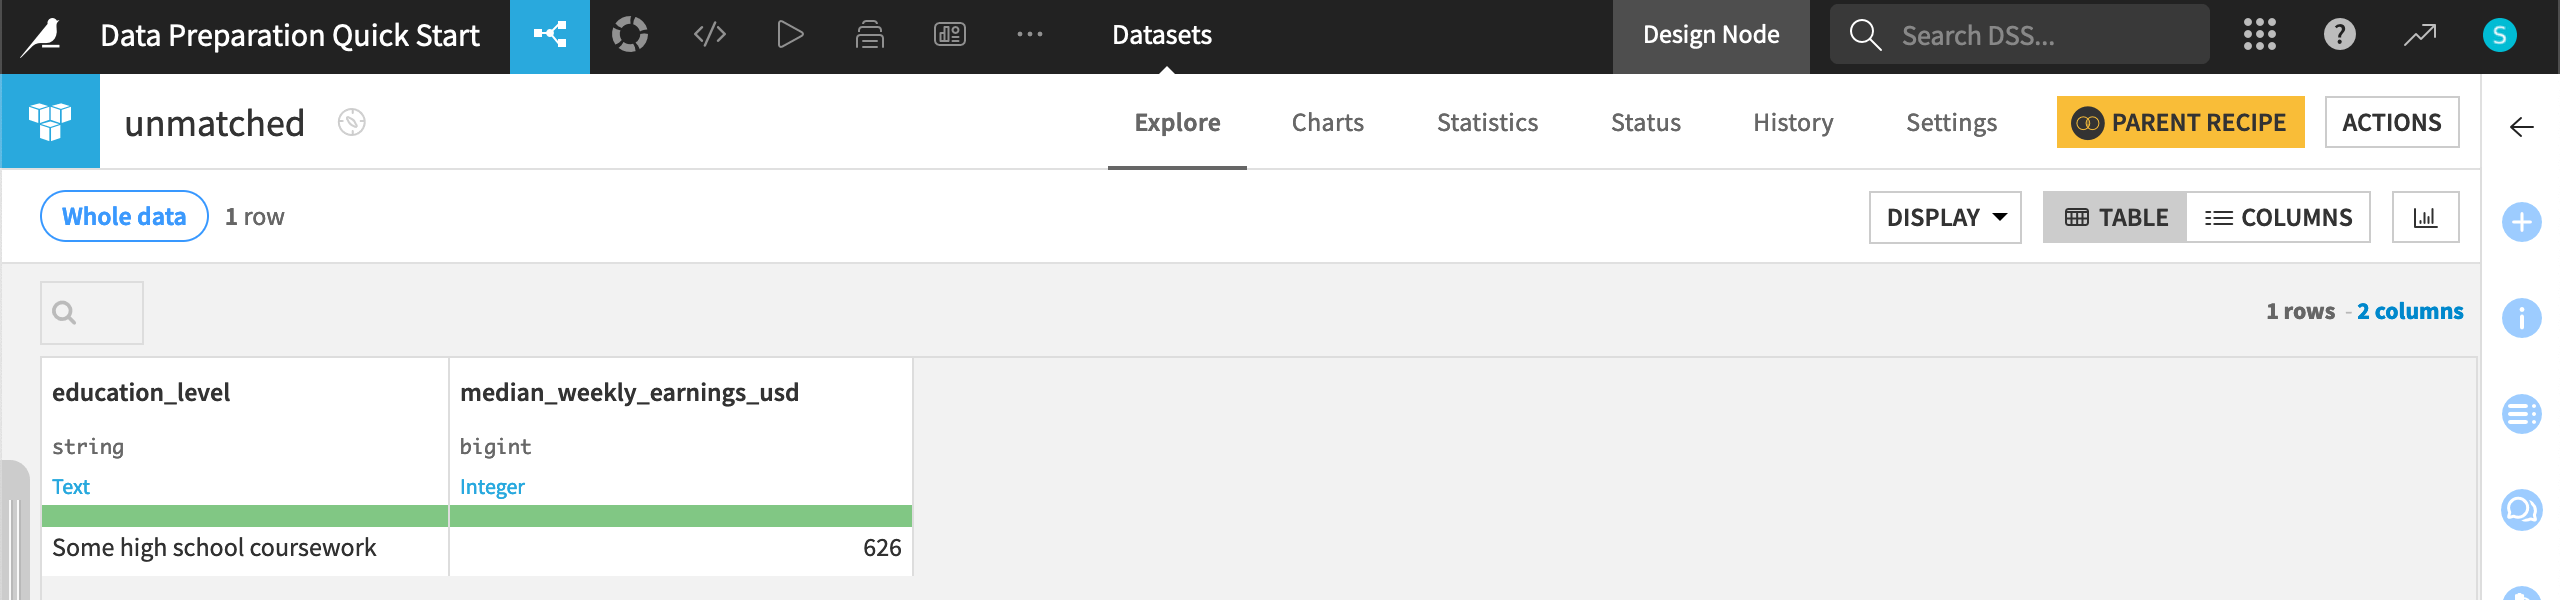Click the blue dataset cube icon
Viewport: 2560px width, 600px height.
click(50, 121)
